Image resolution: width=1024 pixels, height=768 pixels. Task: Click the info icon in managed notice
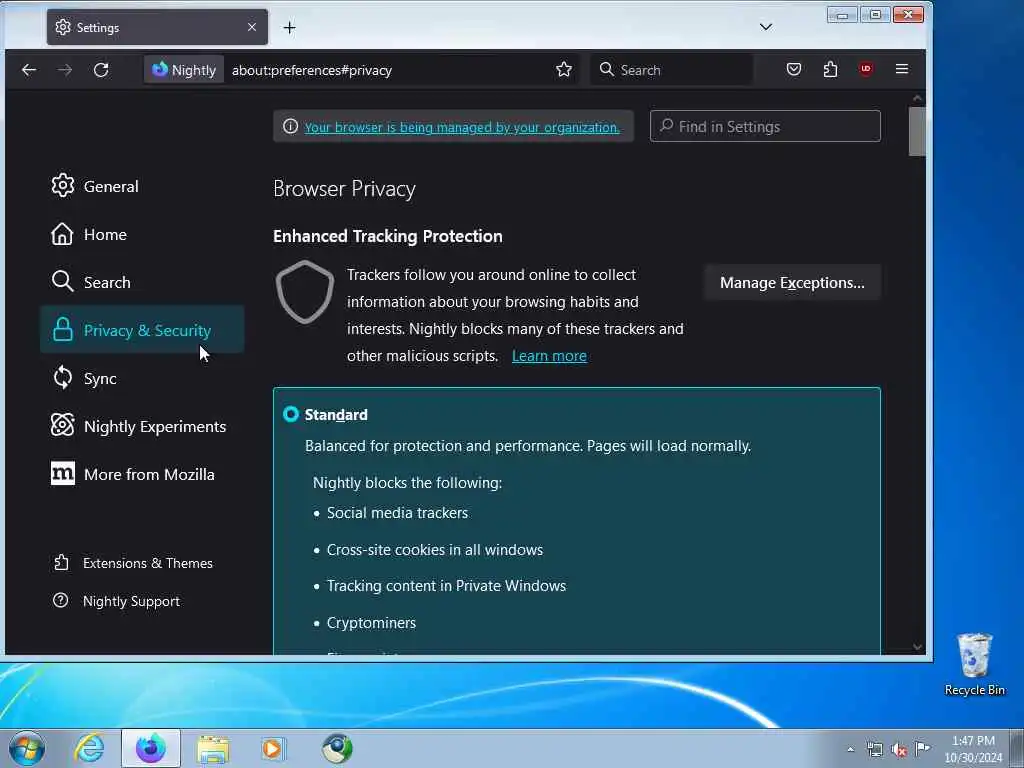click(291, 127)
